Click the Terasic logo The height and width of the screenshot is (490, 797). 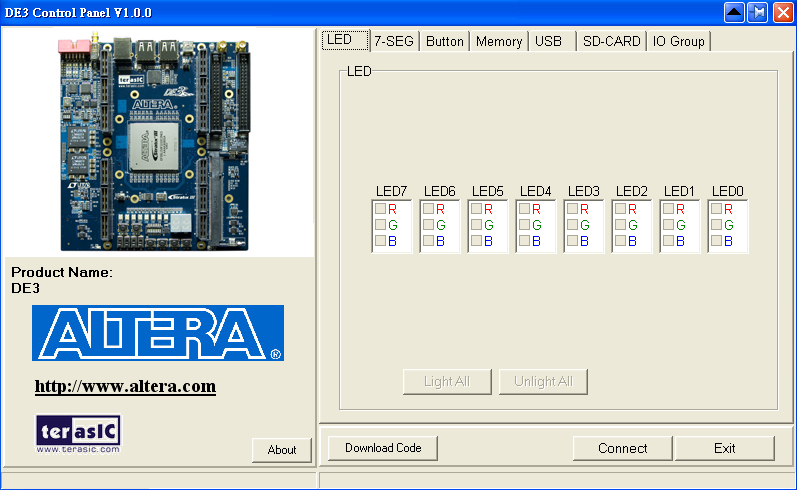(78, 434)
